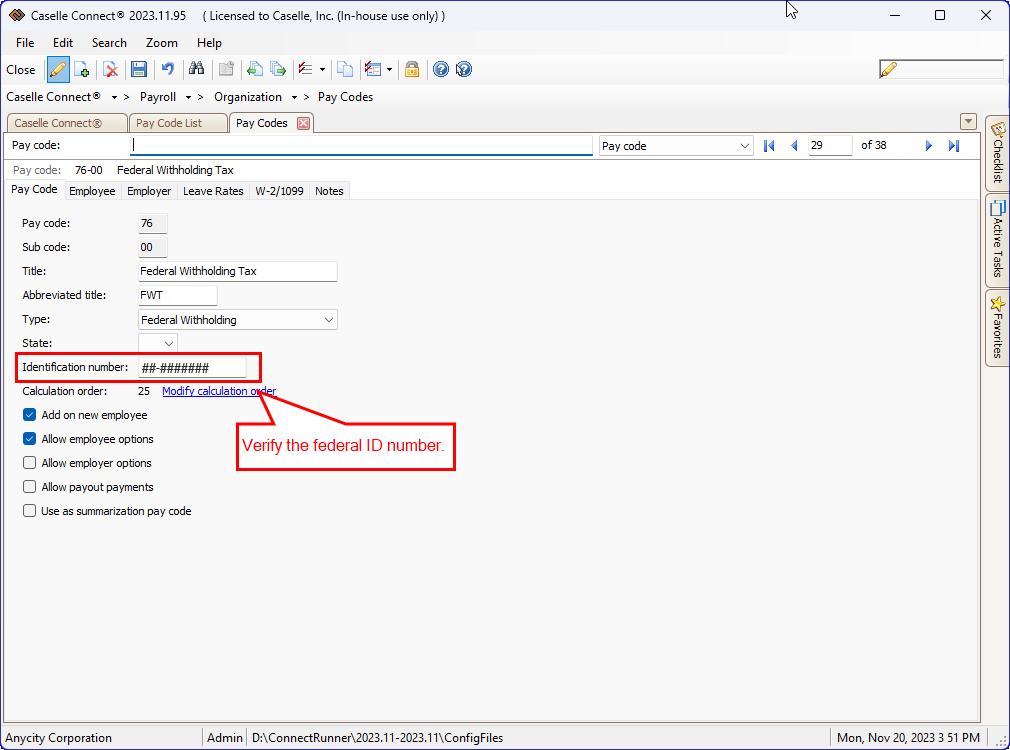Select the Edit pencil tool in the toolbar
Screen dimensions: 1010x750
click(57, 69)
